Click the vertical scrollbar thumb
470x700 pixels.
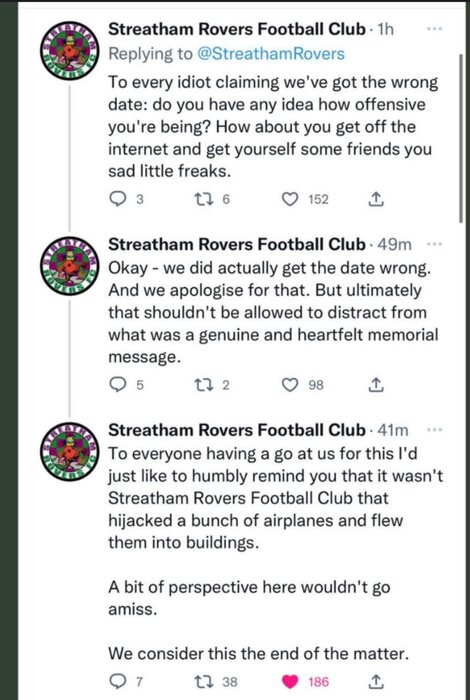pyautogui.click(x=461, y=138)
